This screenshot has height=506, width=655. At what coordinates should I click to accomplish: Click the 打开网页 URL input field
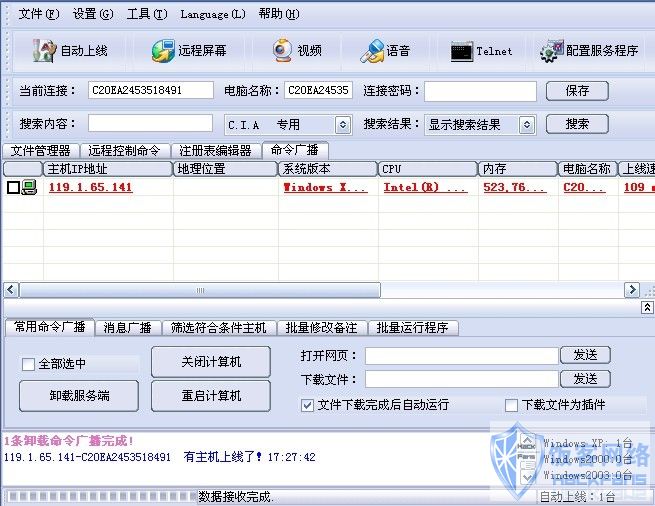pos(461,356)
